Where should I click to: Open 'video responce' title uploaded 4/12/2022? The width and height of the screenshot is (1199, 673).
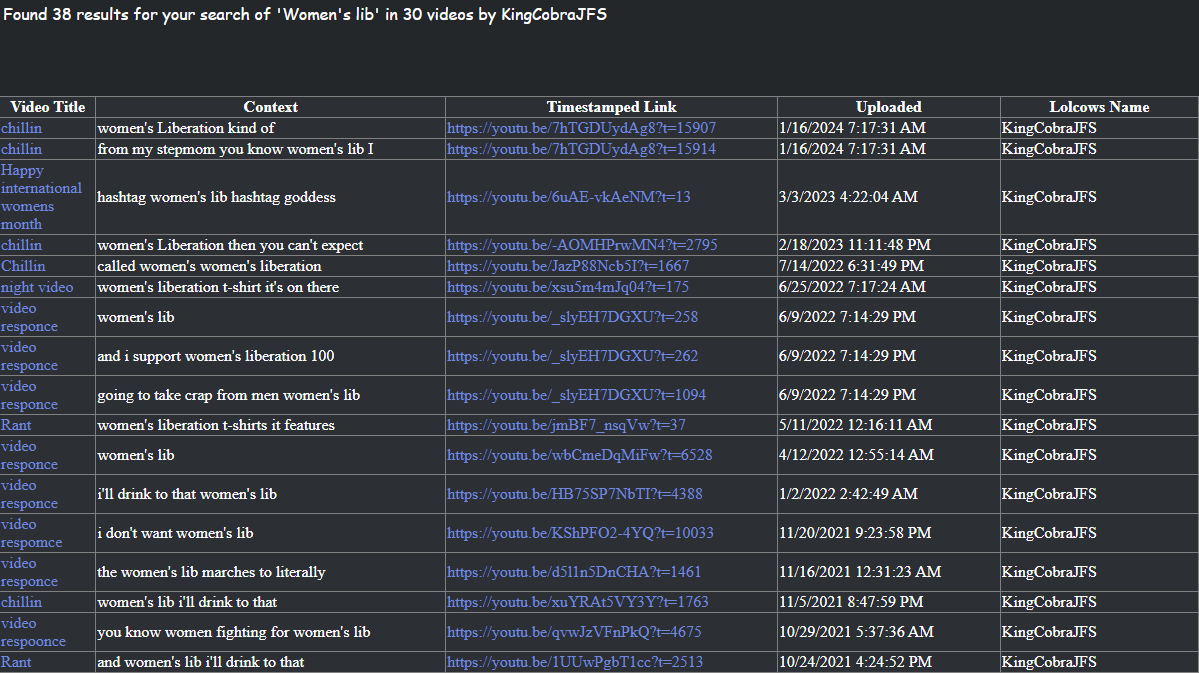click(x=29, y=455)
